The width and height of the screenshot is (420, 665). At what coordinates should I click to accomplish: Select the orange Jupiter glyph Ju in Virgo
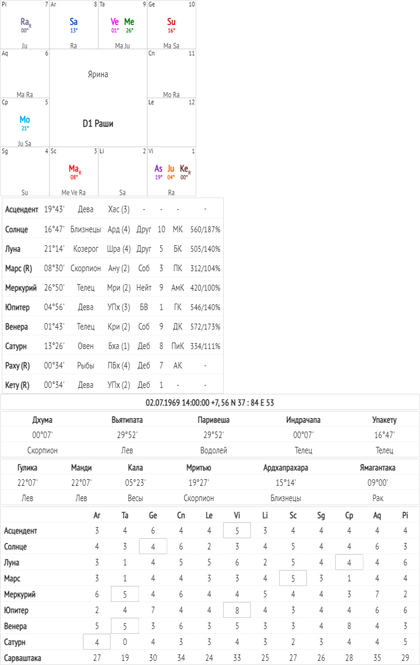[171, 168]
